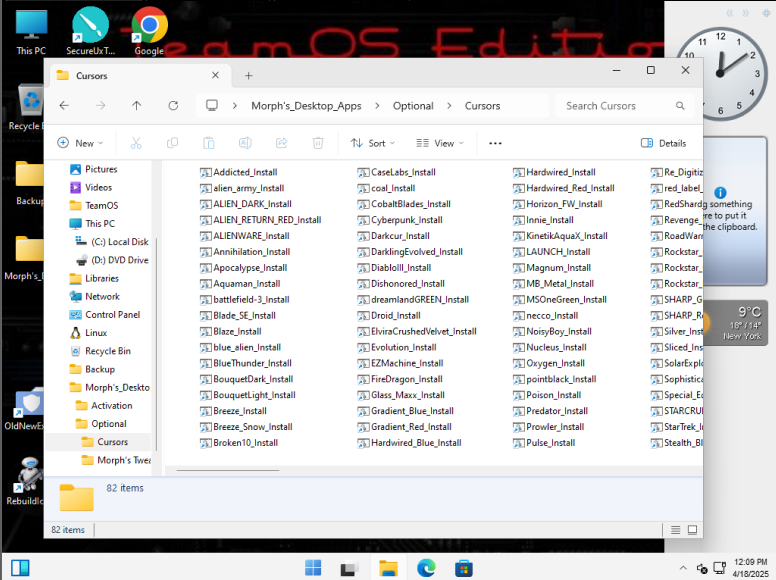Open the Sort dropdown menu
This screenshot has width=776, height=580.
373,143
